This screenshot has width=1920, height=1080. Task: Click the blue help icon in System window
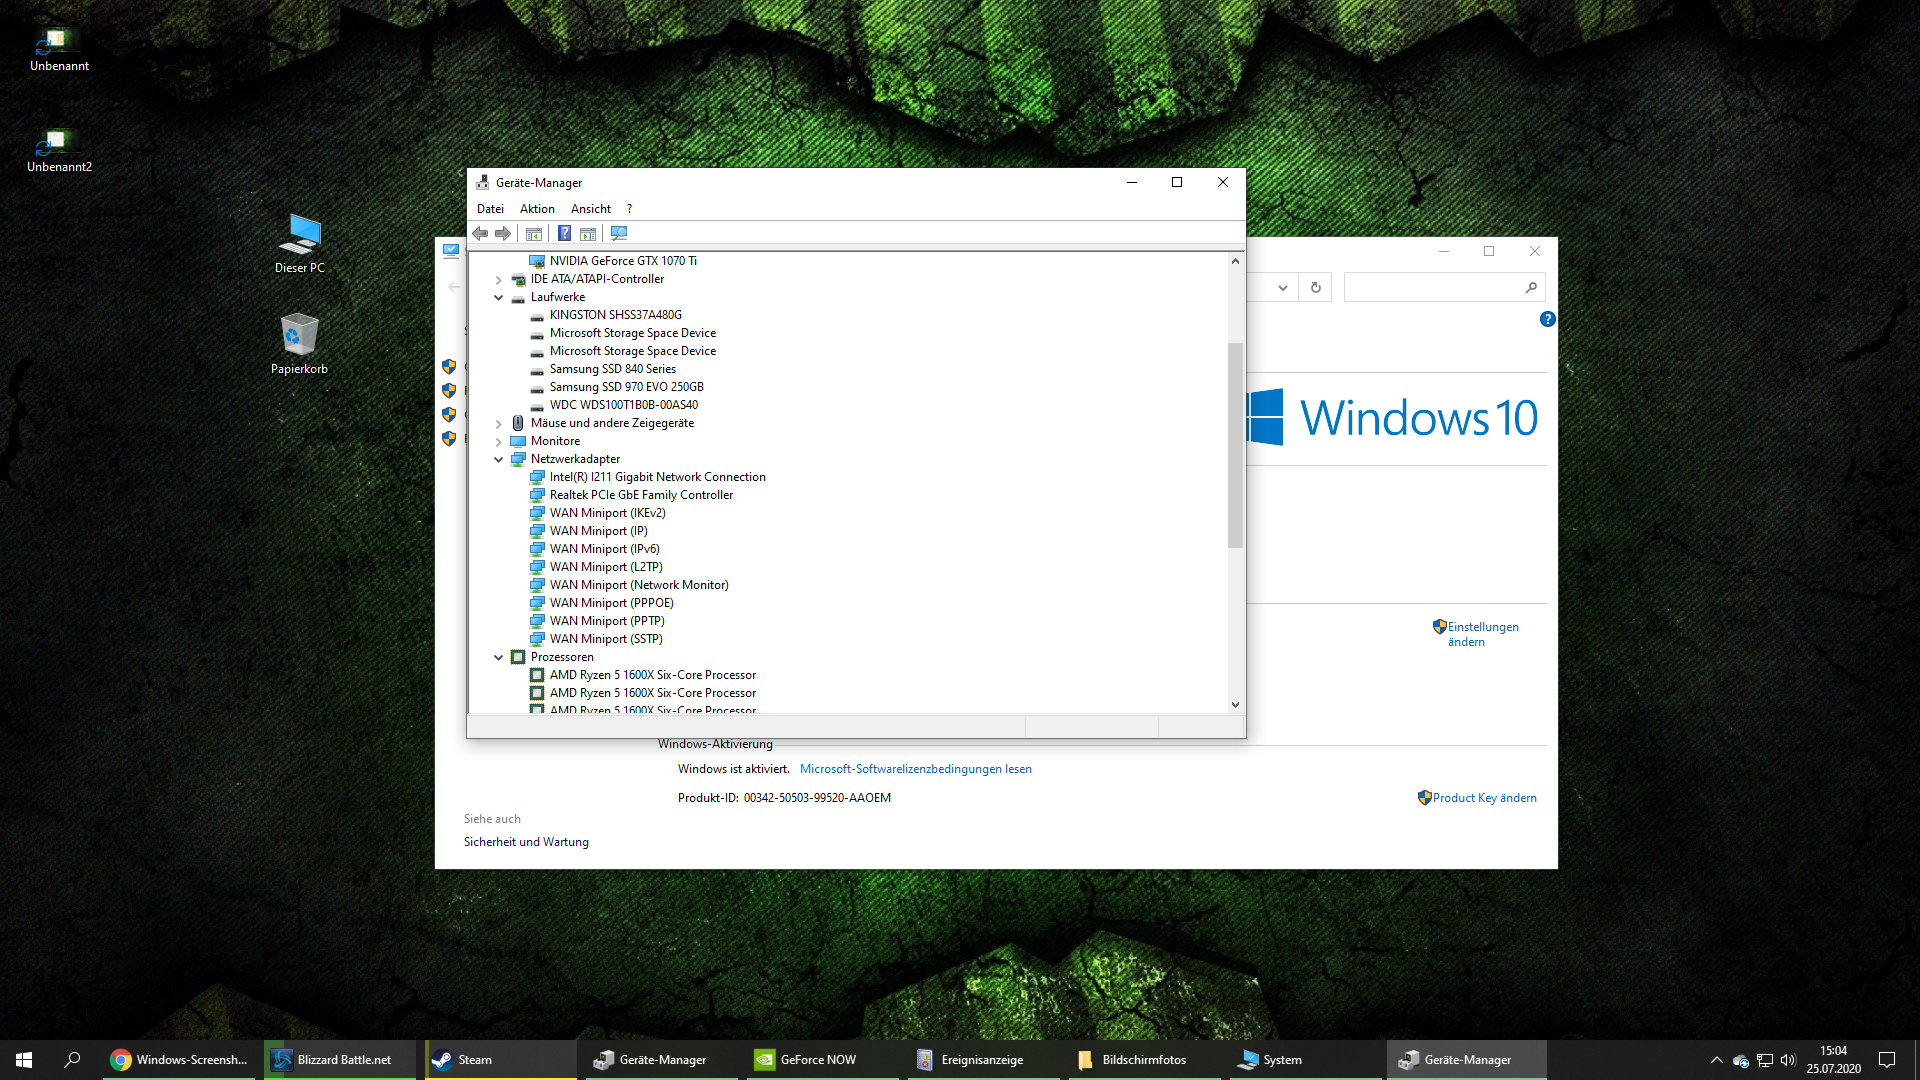pos(1547,319)
